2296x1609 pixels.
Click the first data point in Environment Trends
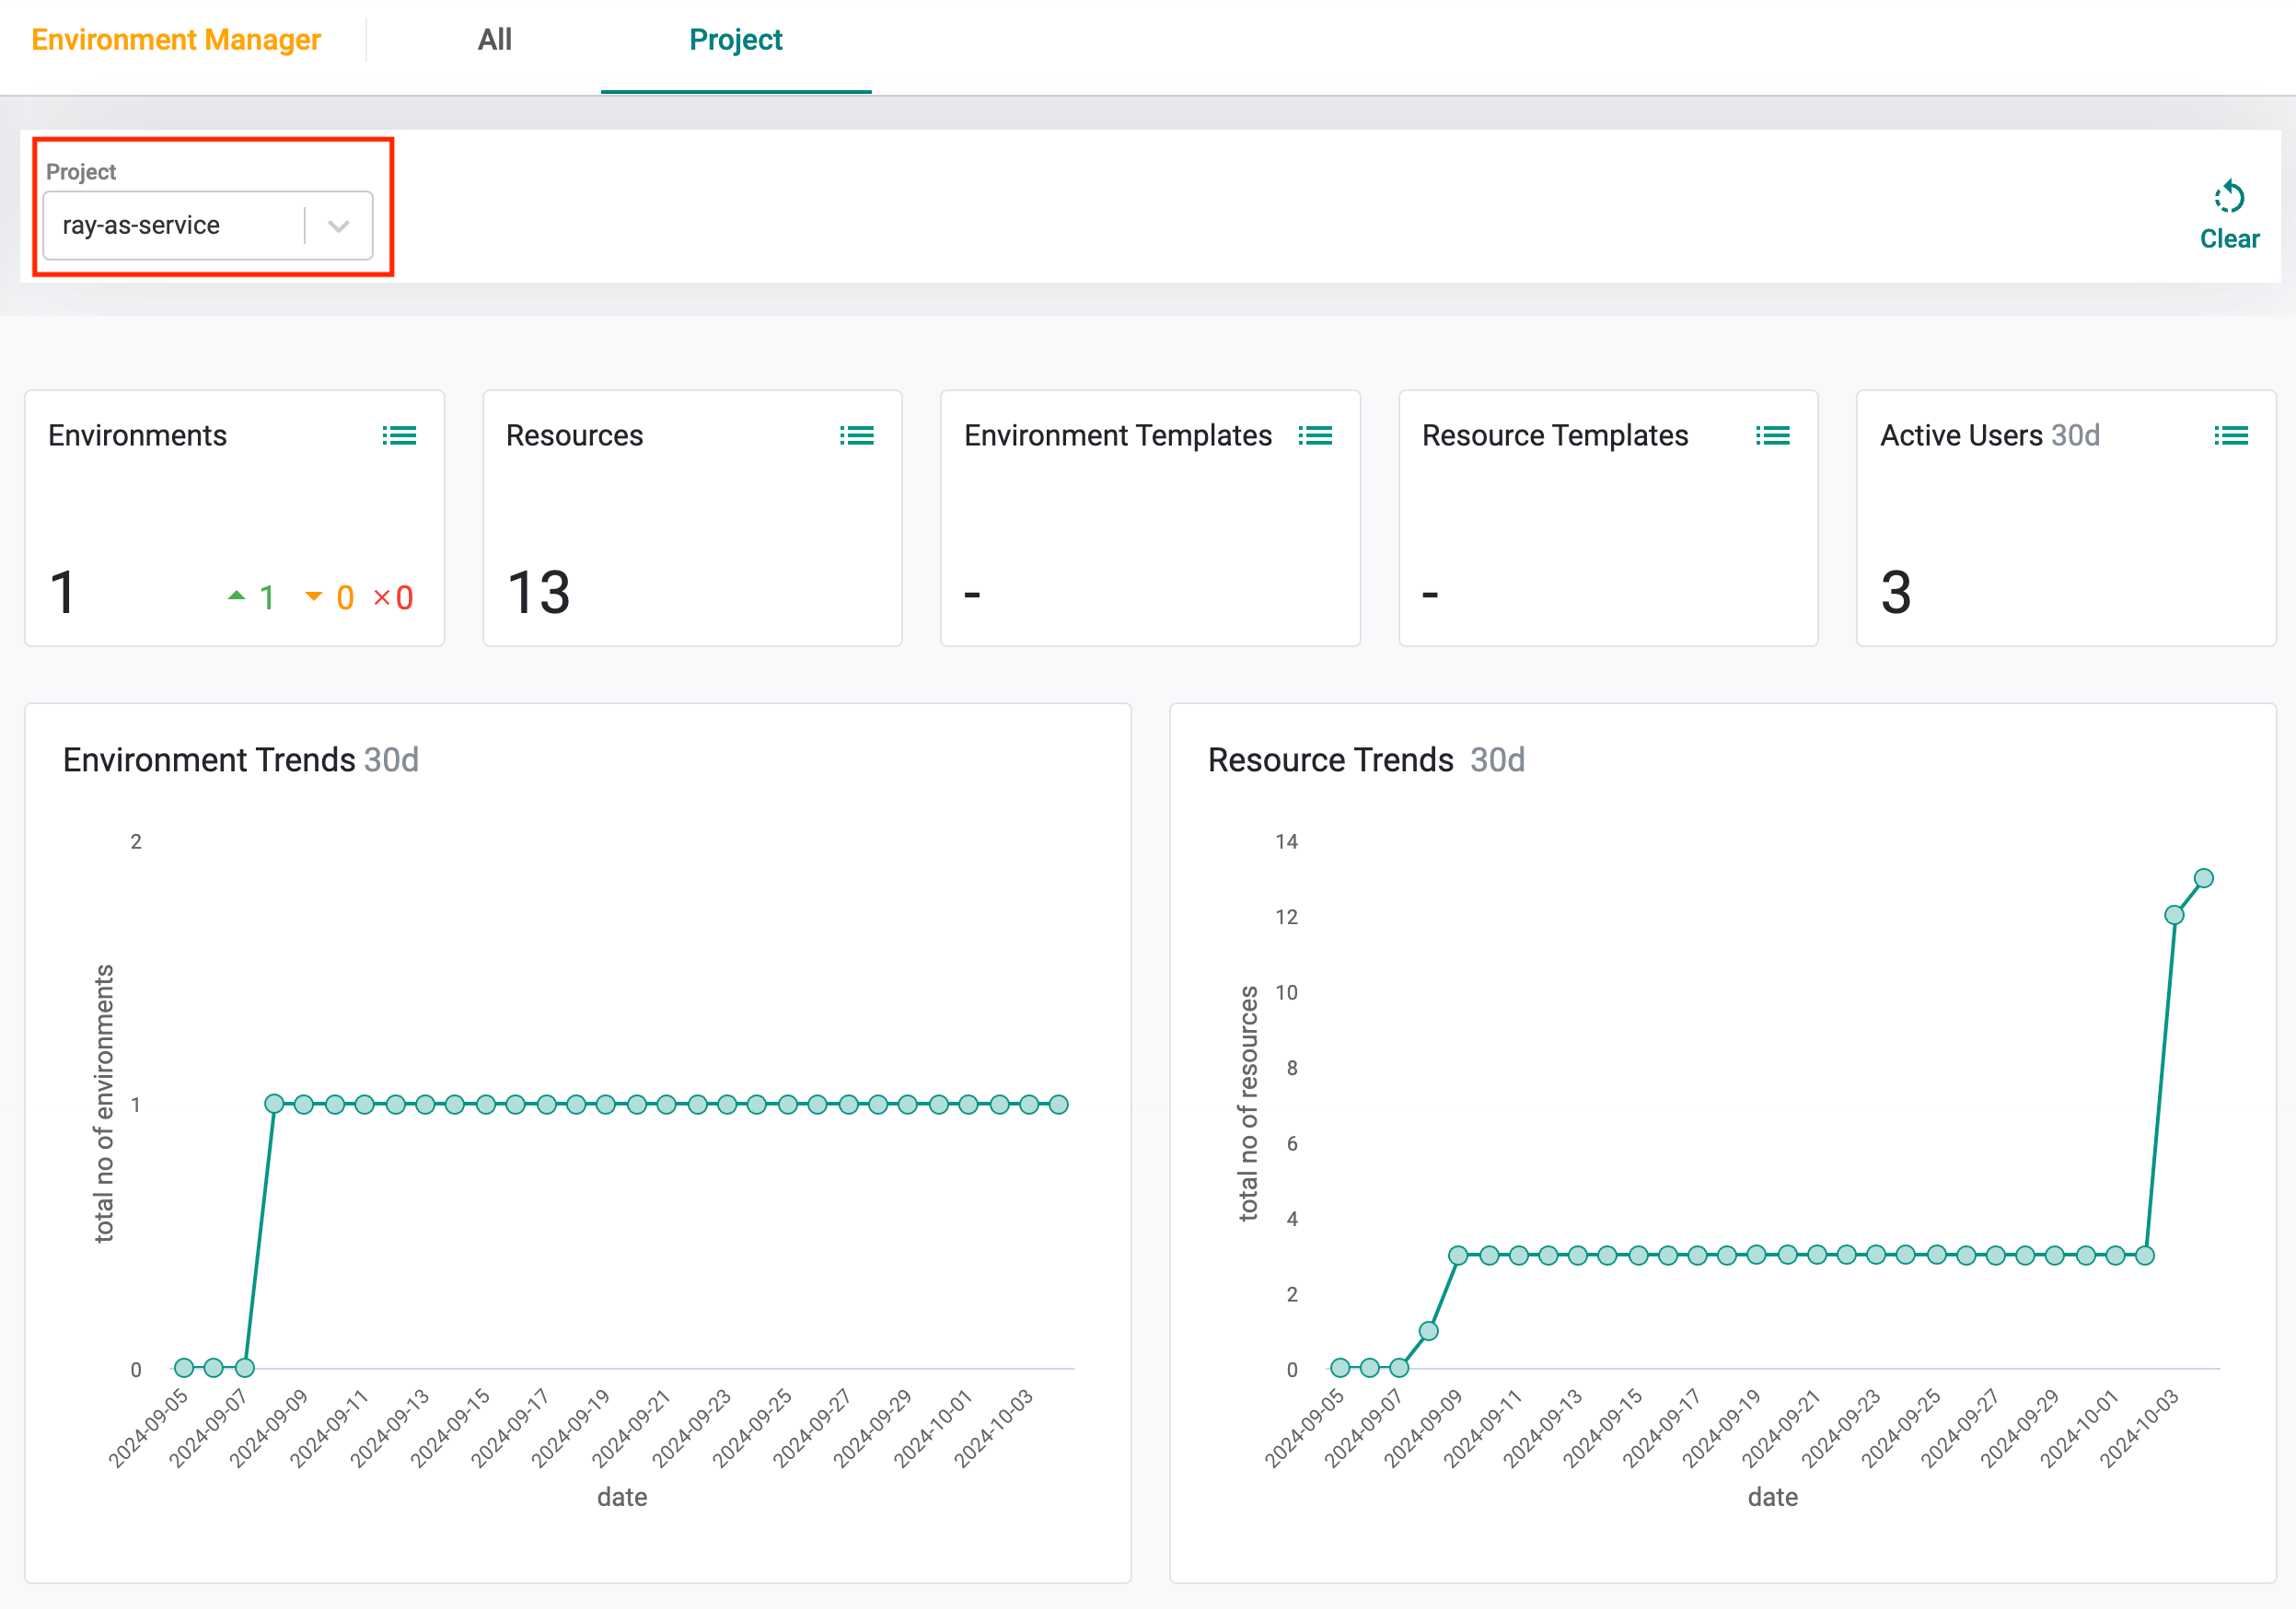[184, 1367]
